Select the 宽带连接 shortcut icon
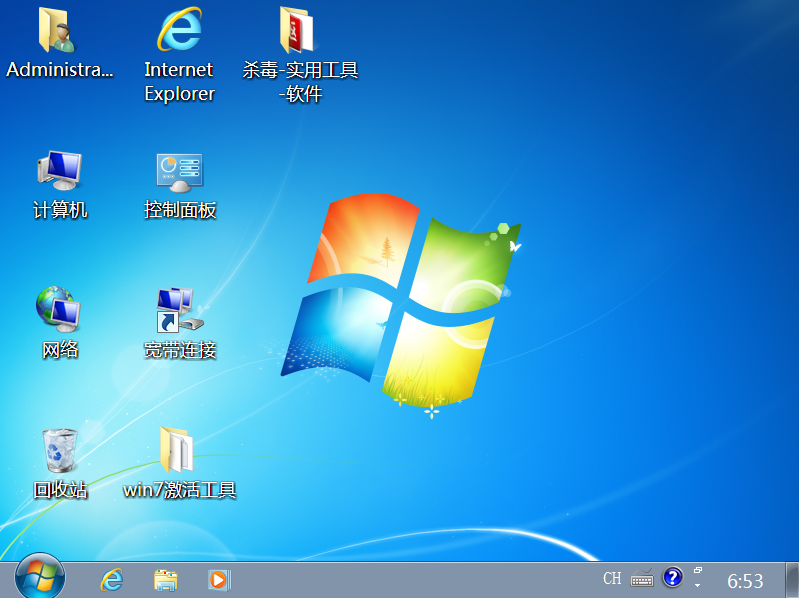This screenshot has width=799, height=598. point(179,311)
